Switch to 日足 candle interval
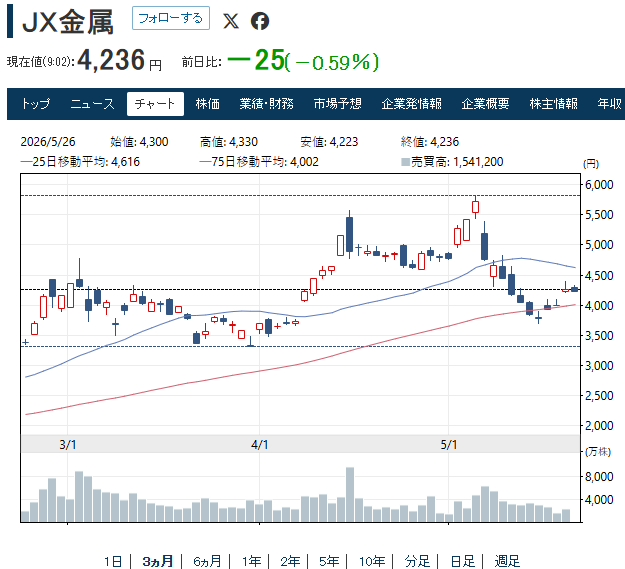This screenshot has width=625, height=569. click(x=462, y=561)
